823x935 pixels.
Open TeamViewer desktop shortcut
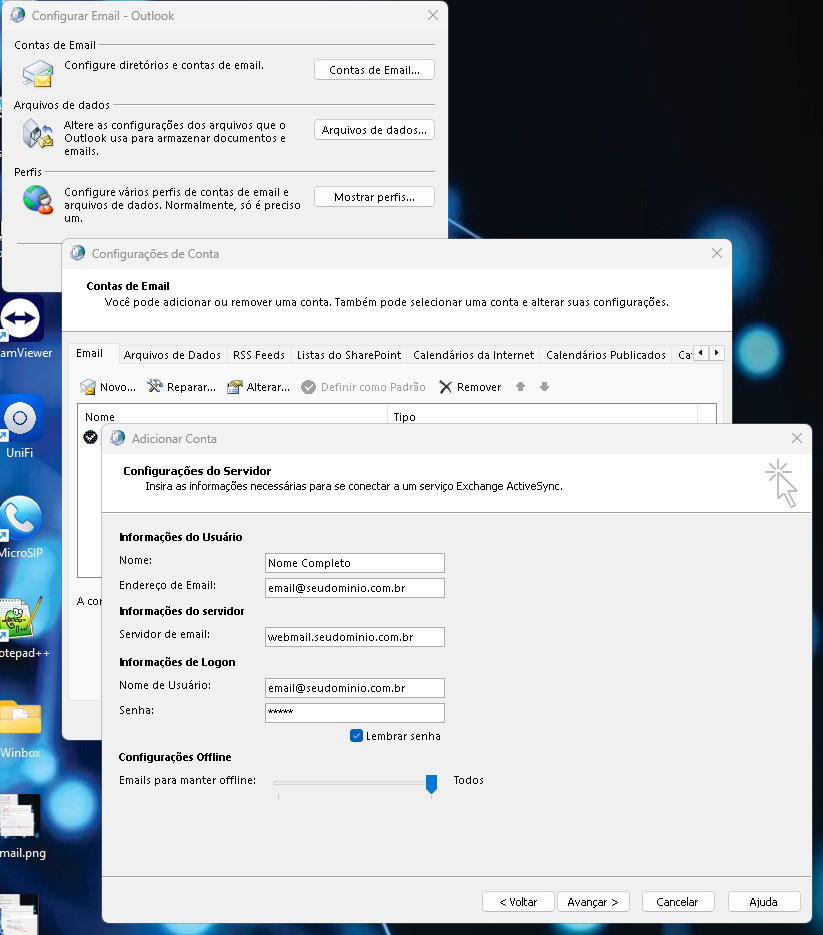[21, 318]
